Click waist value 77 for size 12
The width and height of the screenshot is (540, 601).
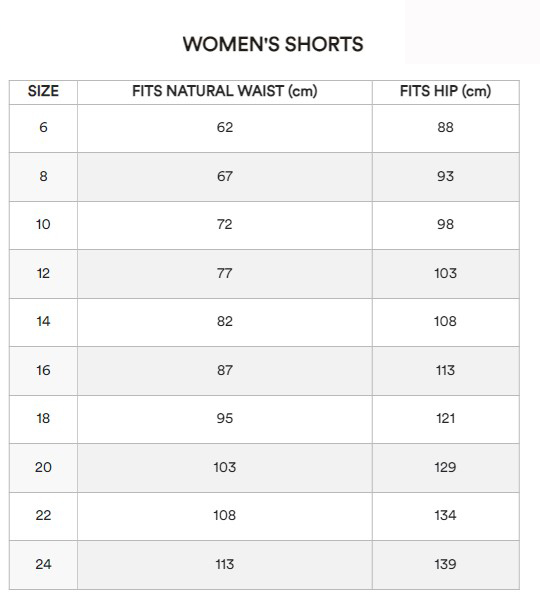pyautogui.click(x=225, y=273)
